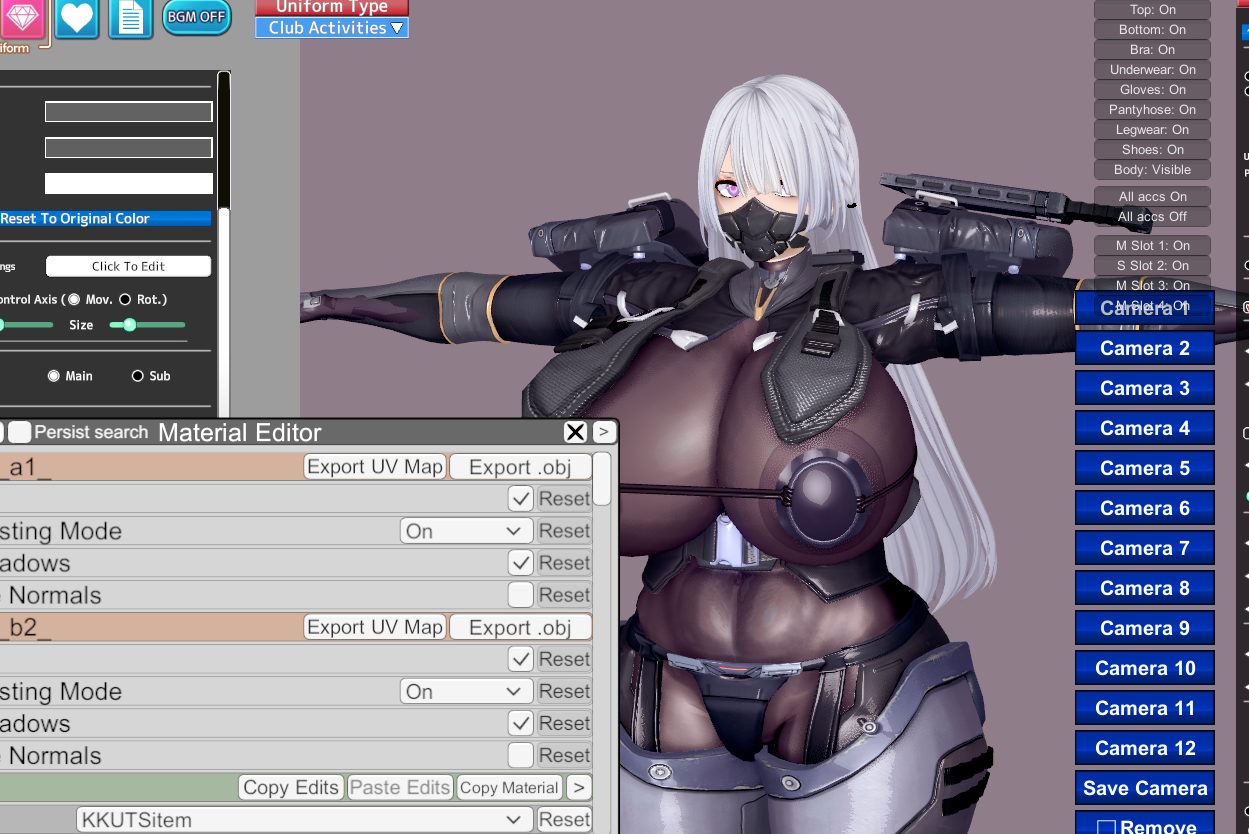1249x834 pixels.
Task: Click the arrow button beside Material Editor close
Action: (x=604, y=432)
